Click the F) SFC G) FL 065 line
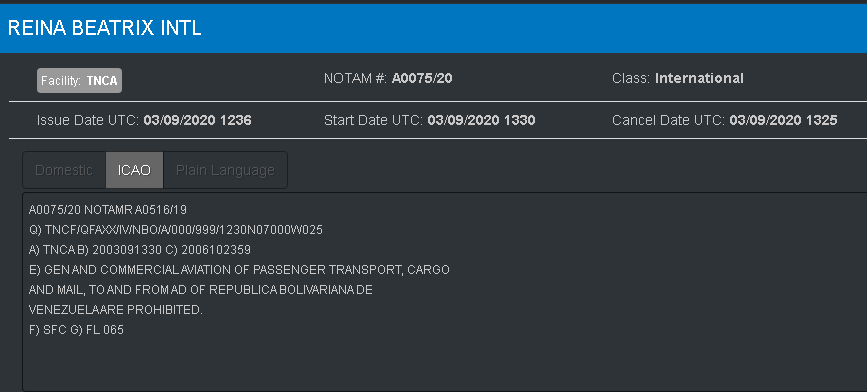The image size is (867, 392). 76,330
